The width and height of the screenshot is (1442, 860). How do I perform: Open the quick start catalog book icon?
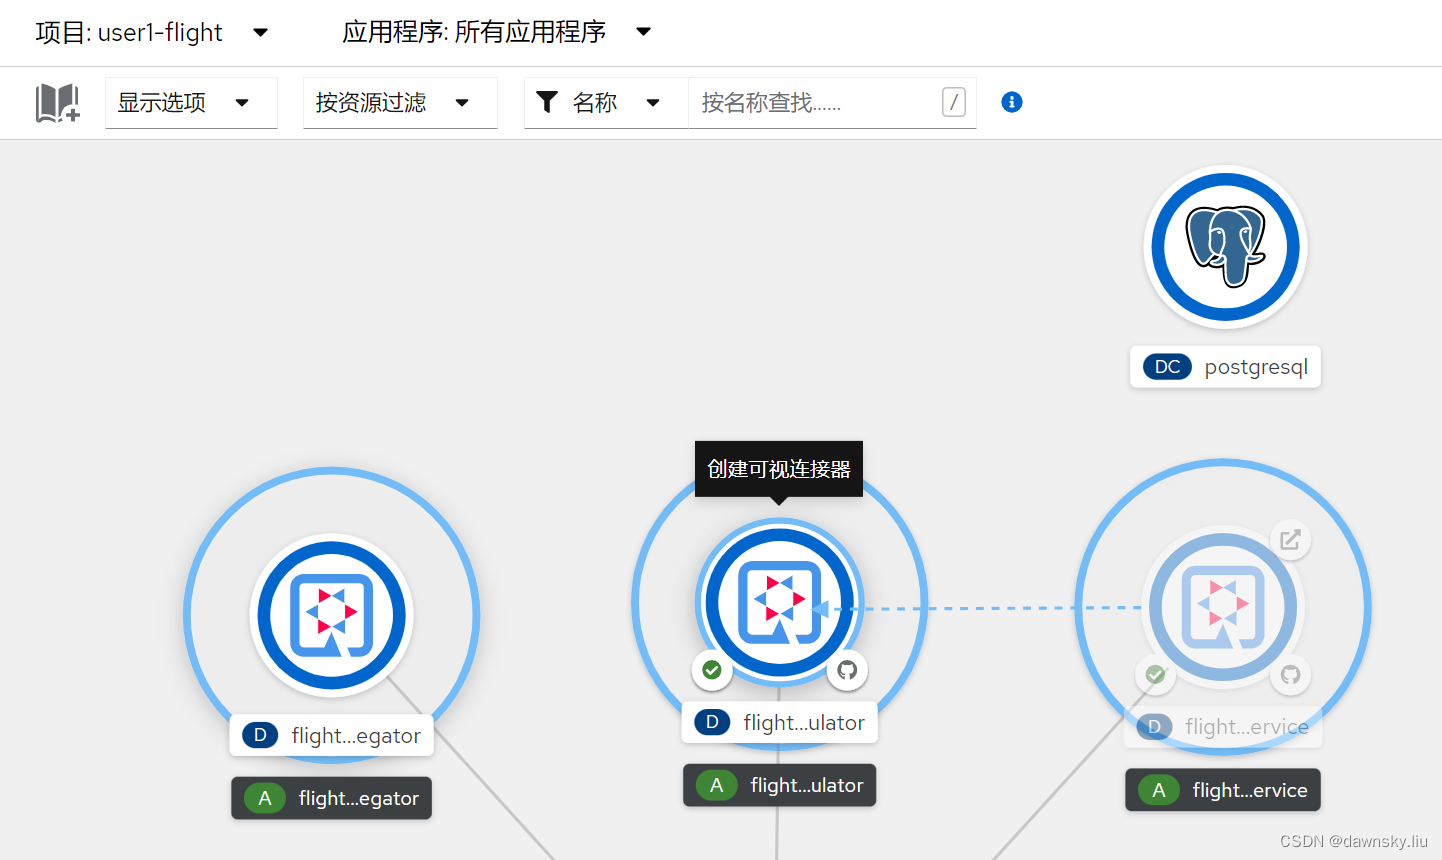tap(57, 103)
